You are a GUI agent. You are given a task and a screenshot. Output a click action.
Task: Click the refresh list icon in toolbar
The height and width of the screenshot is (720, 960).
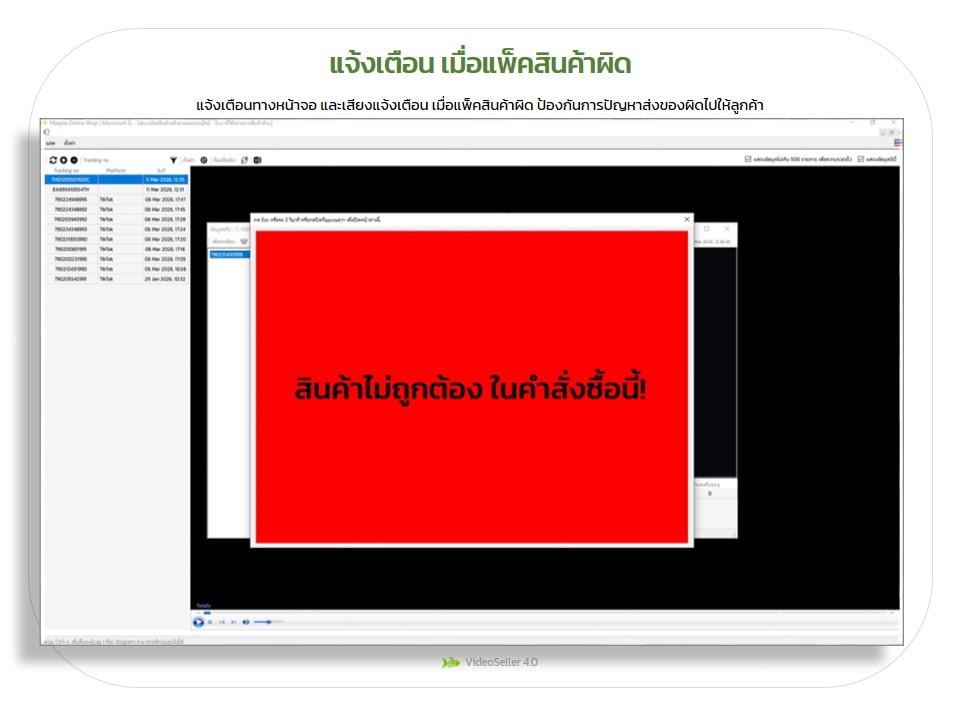point(53,160)
